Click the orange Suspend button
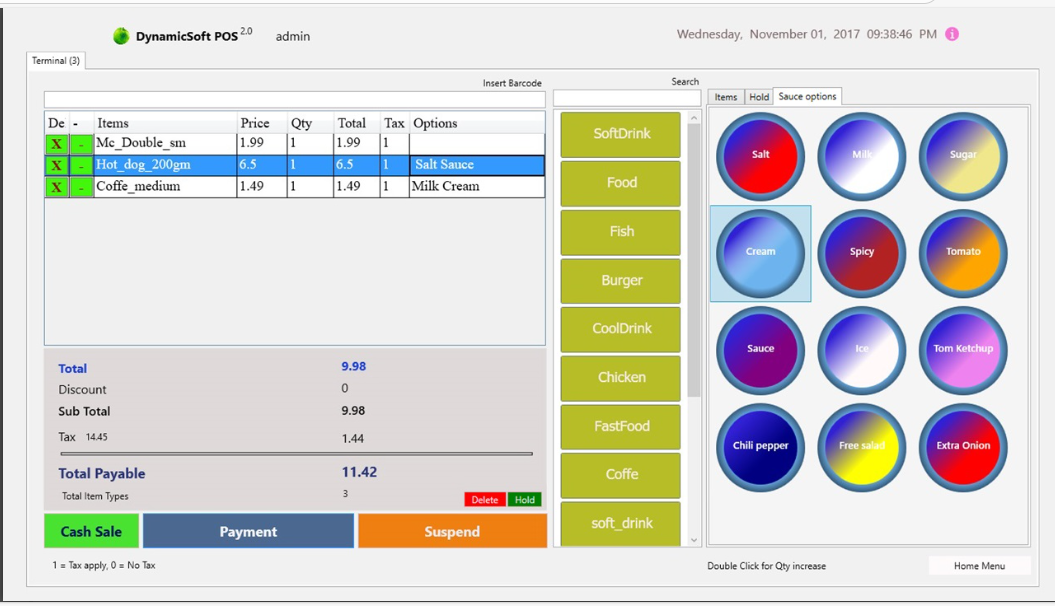This screenshot has width=1055, height=606. pyautogui.click(x=452, y=532)
